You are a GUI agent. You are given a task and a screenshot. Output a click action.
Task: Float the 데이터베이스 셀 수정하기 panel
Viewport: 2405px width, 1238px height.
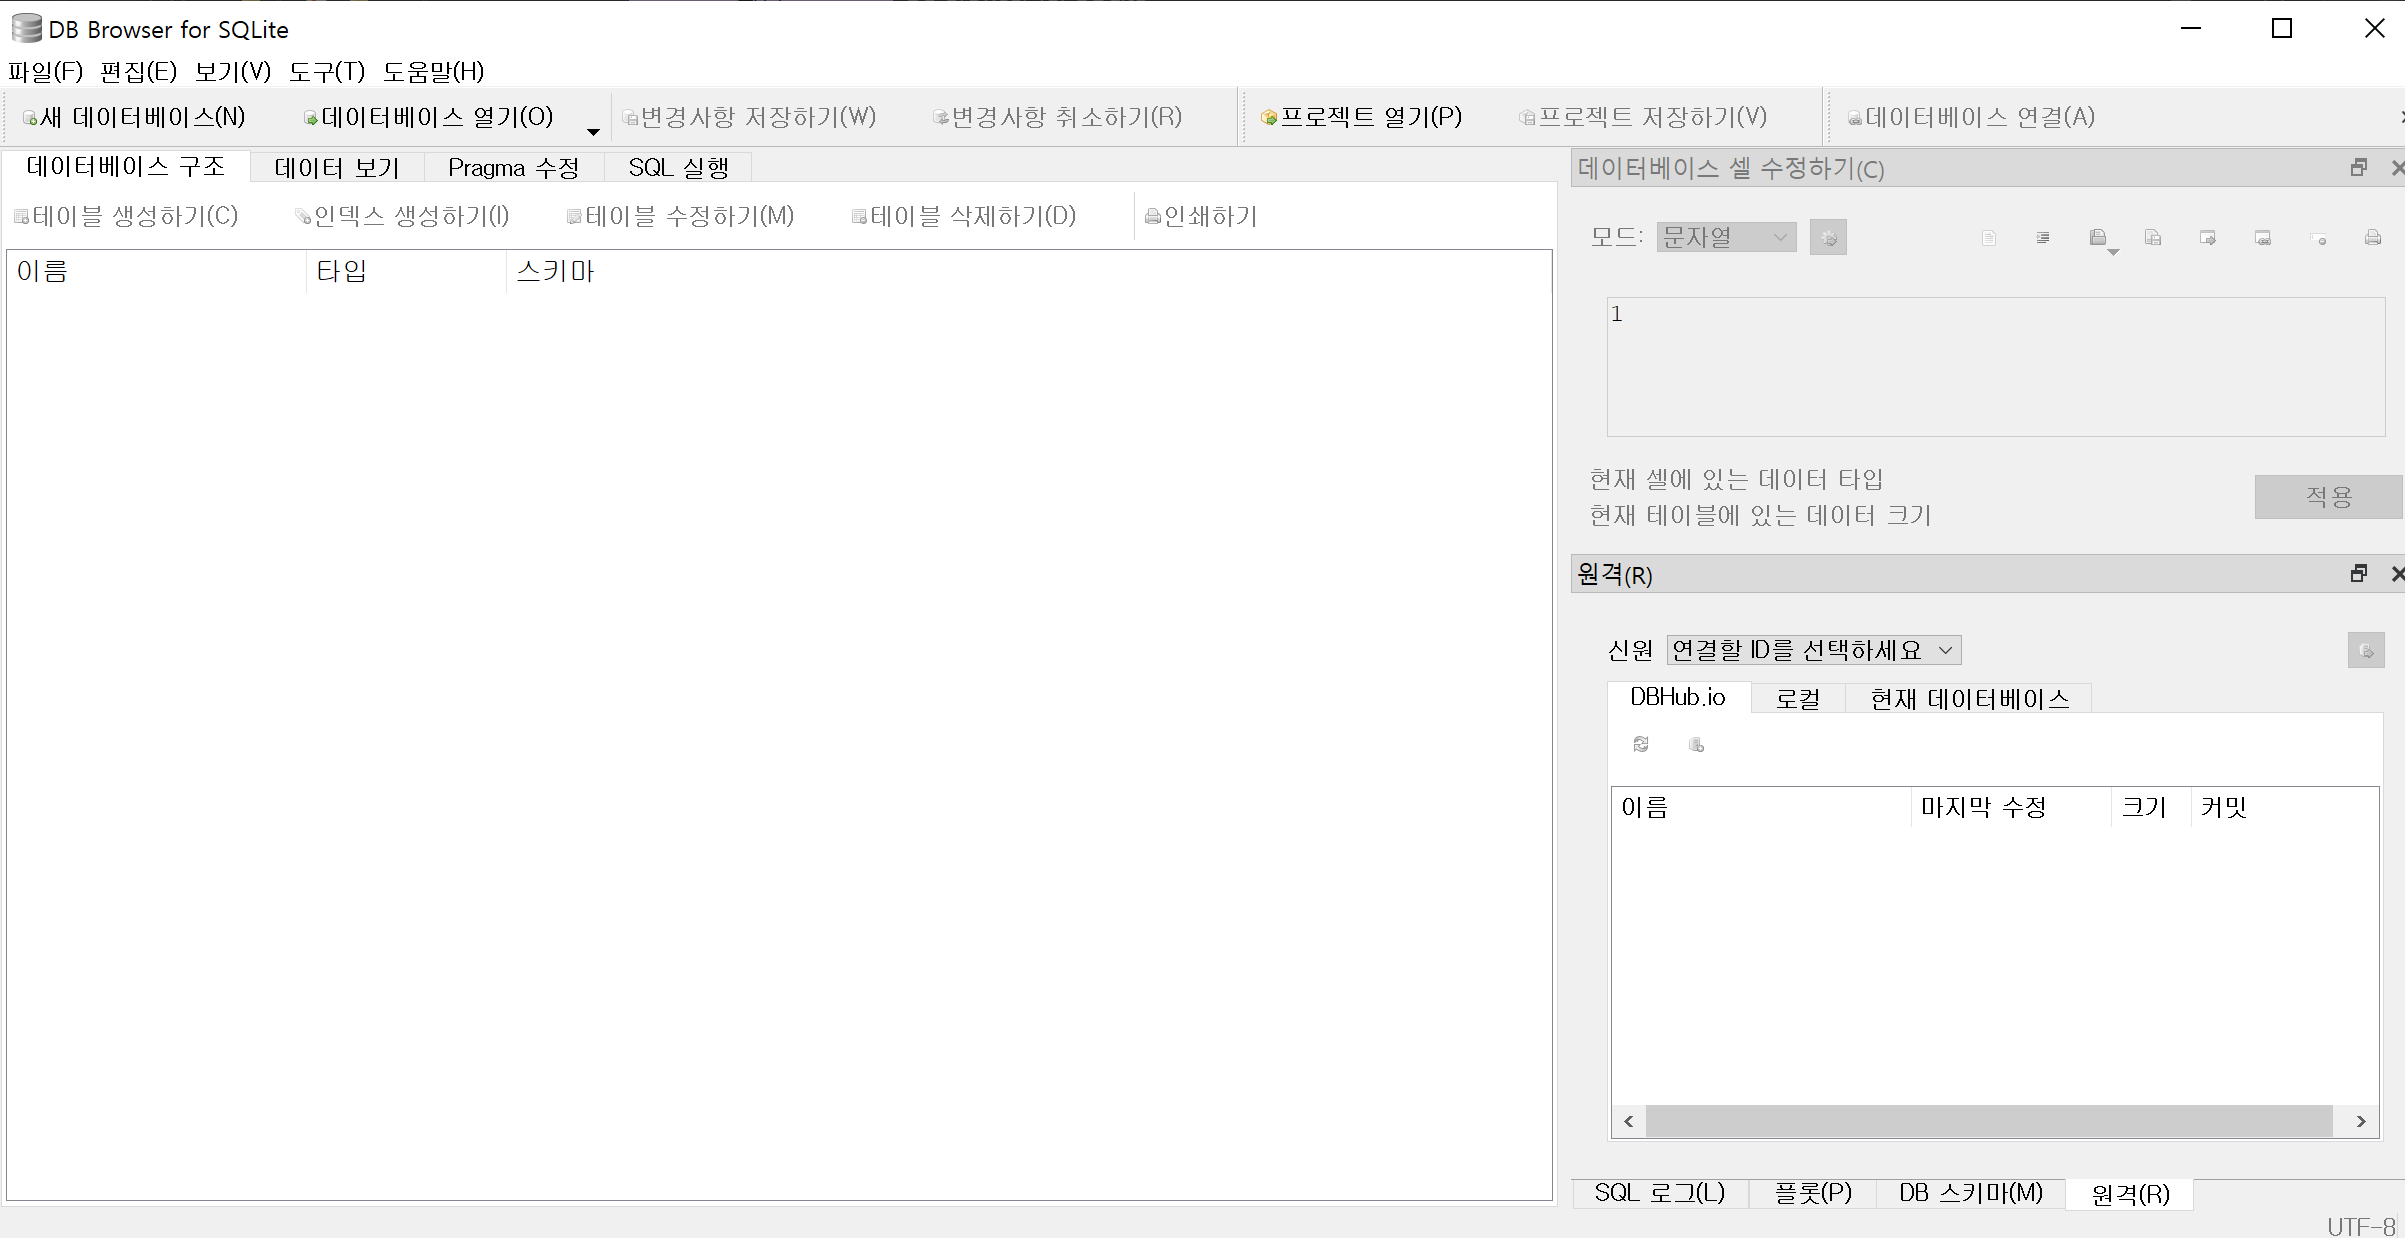tap(2358, 167)
